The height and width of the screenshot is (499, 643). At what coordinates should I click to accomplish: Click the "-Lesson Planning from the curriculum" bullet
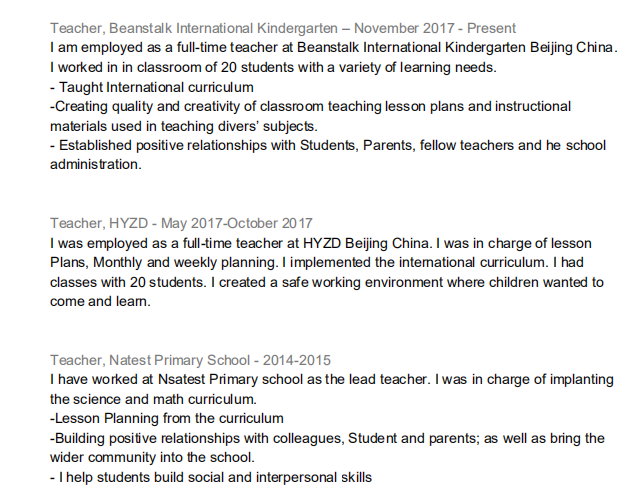point(167,418)
